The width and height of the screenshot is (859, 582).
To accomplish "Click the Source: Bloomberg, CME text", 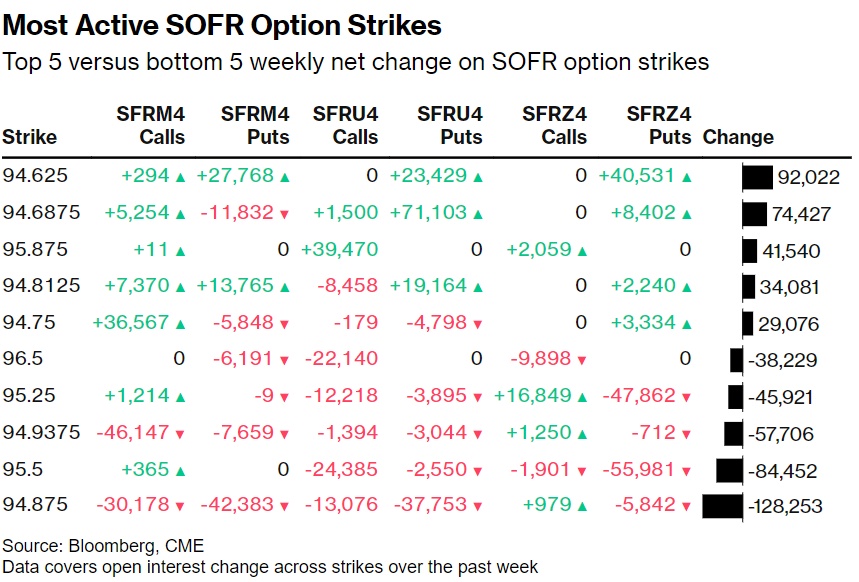I will coord(103,546).
